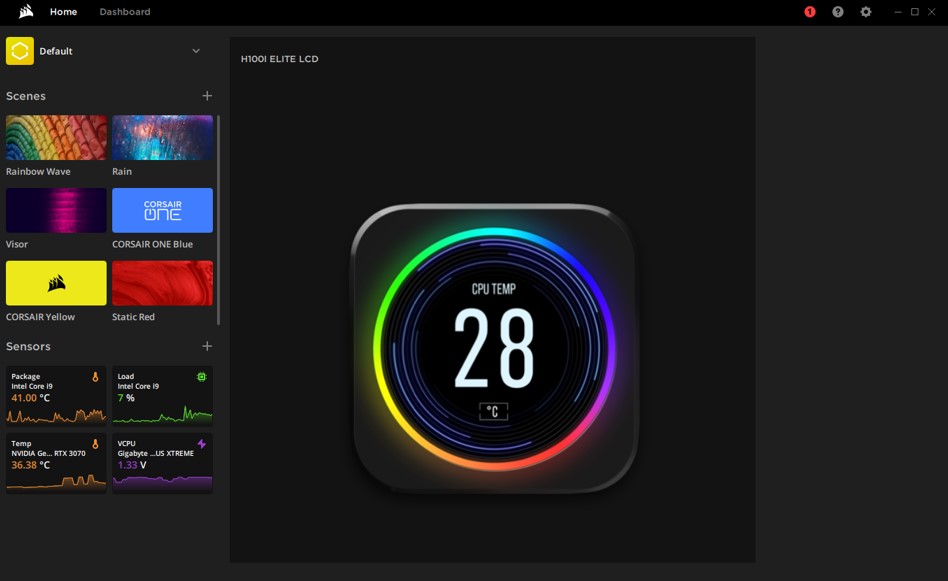Click the 36.38 °C GPU temperature value
This screenshot has height=581, width=948.
(x=31, y=465)
